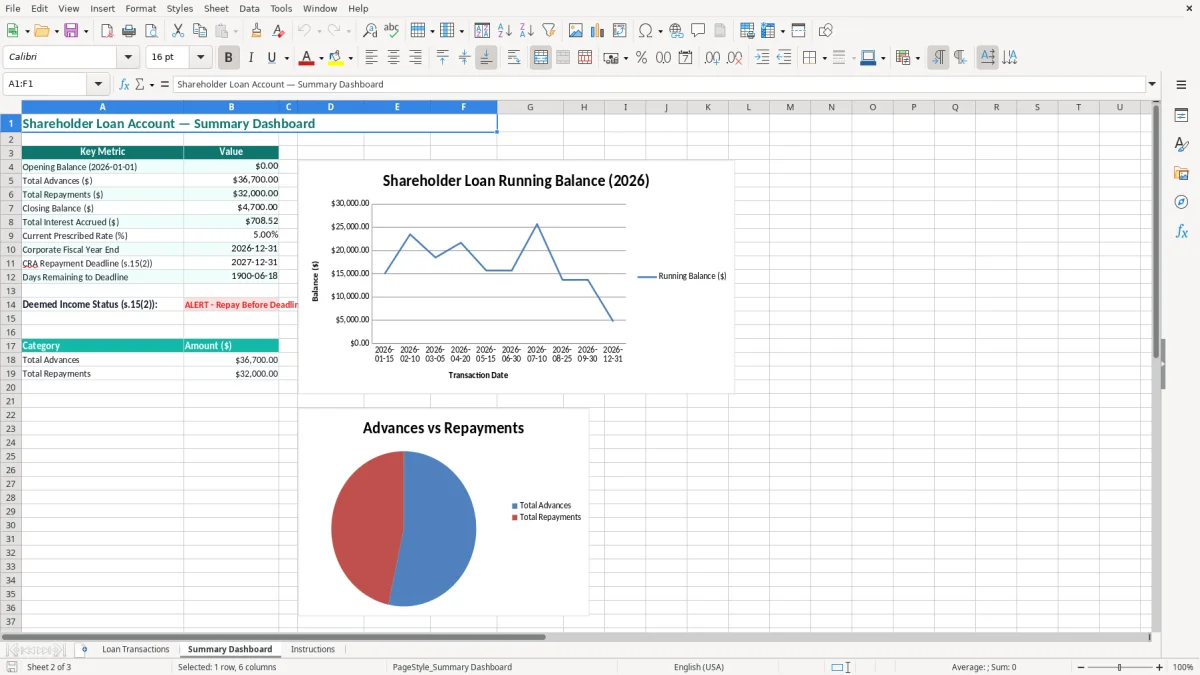The height and width of the screenshot is (675, 1200).
Task: Apply the yellow background color swatch
Action: [336, 58]
